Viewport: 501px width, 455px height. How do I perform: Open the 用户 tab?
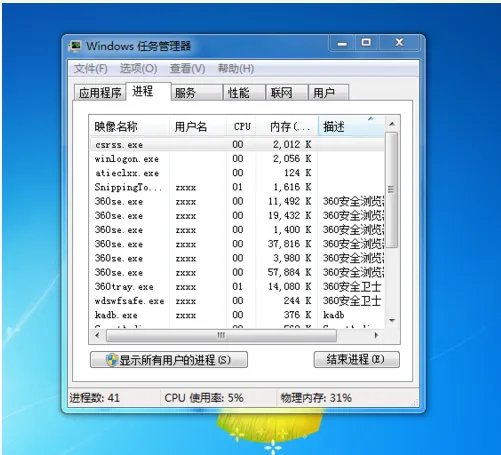coord(328,92)
